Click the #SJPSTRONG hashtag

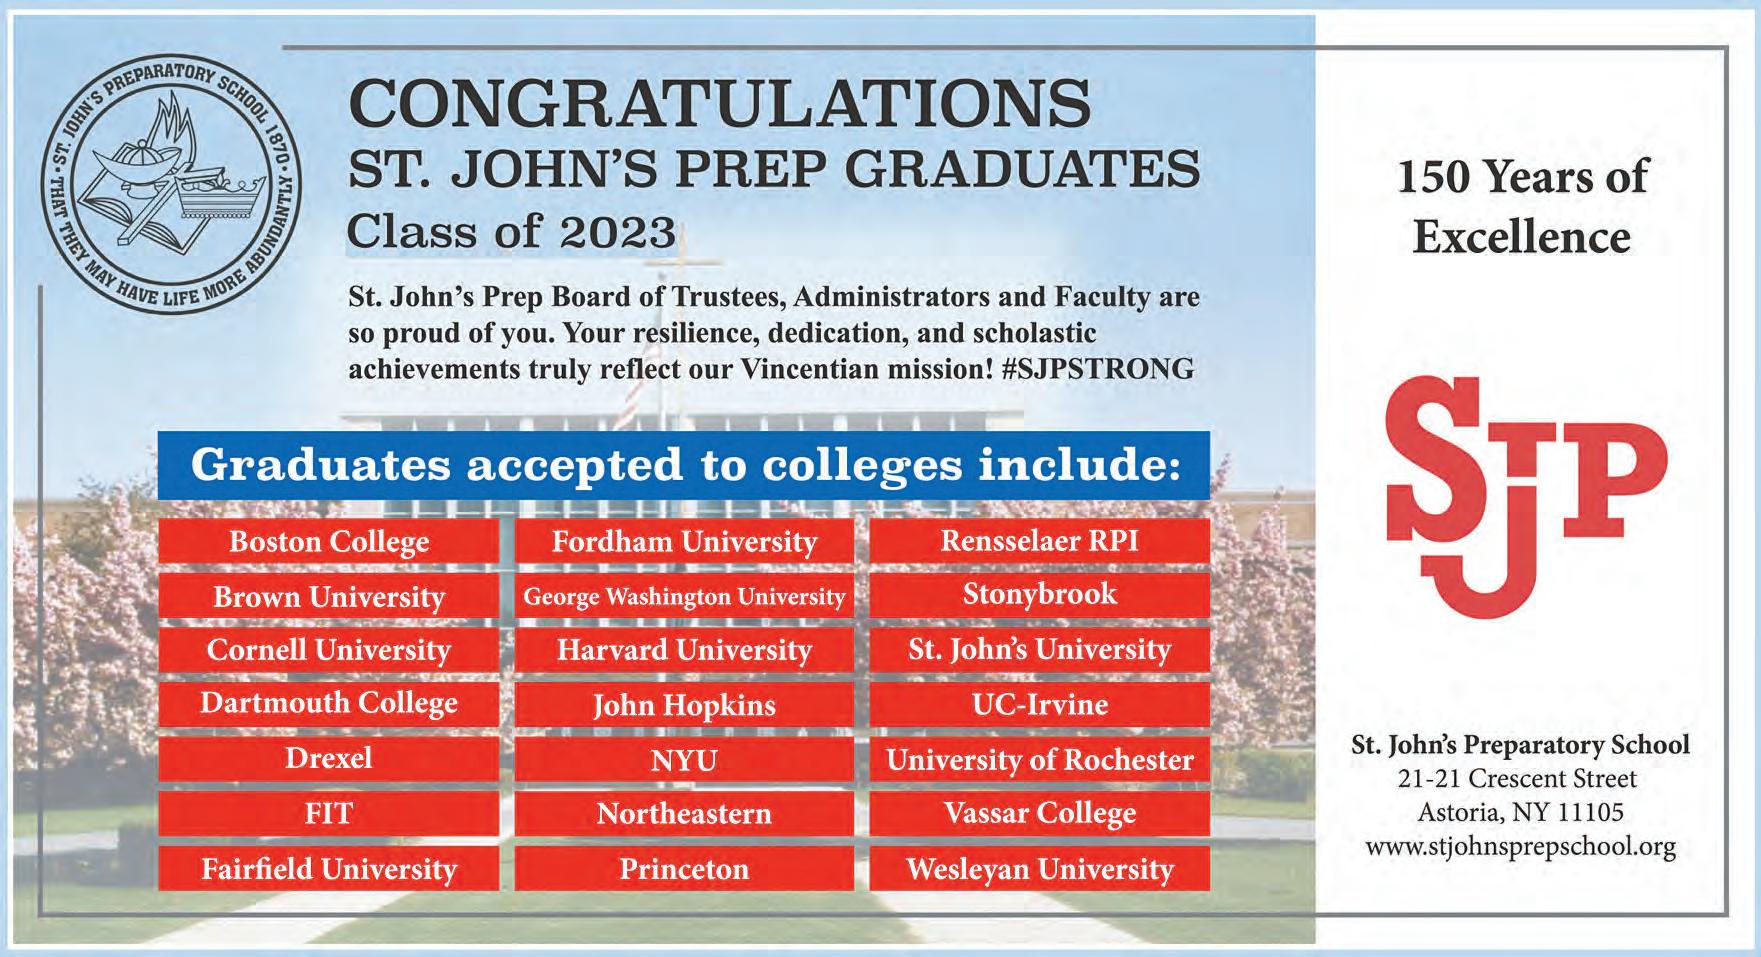pyautogui.click(x=1097, y=369)
